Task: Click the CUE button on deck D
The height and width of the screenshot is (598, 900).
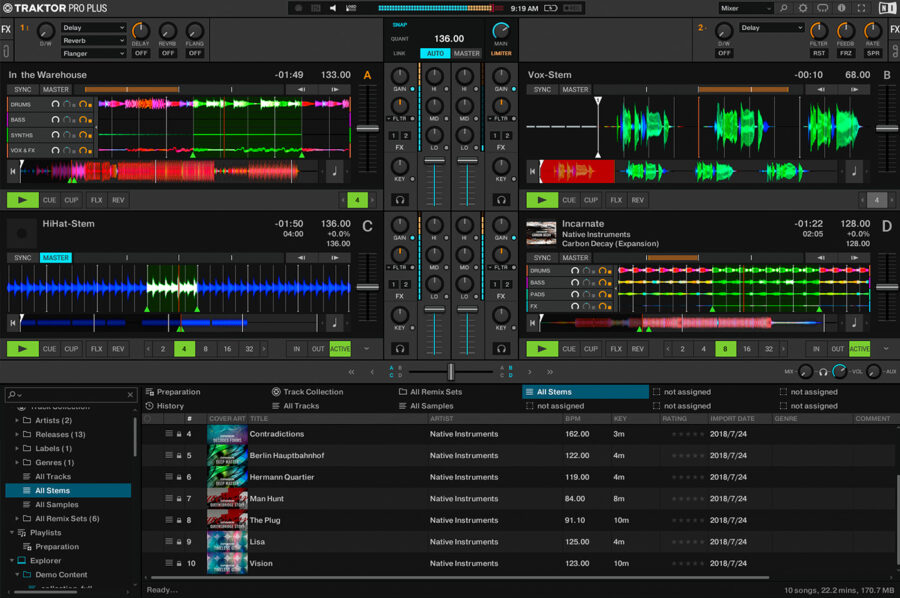Action: (x=570, y=348)
